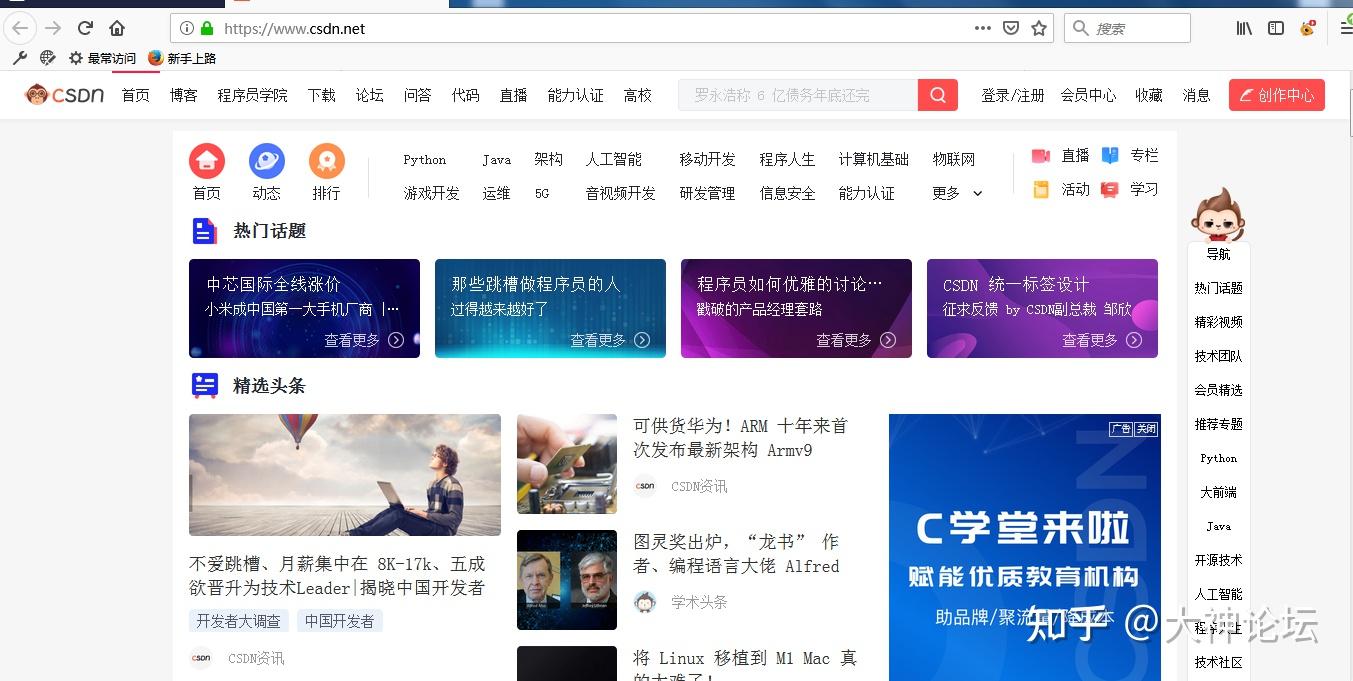Click the 精选头条 section icon

[x=205, y=385]
